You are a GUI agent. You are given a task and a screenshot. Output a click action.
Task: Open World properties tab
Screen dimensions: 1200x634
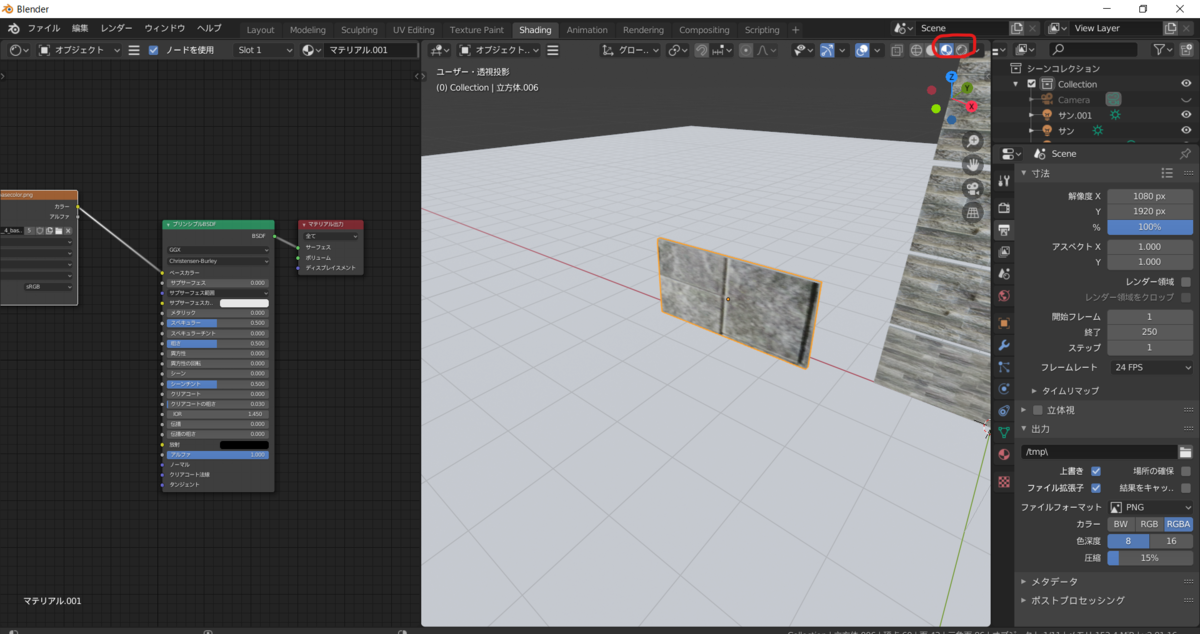1004,296
